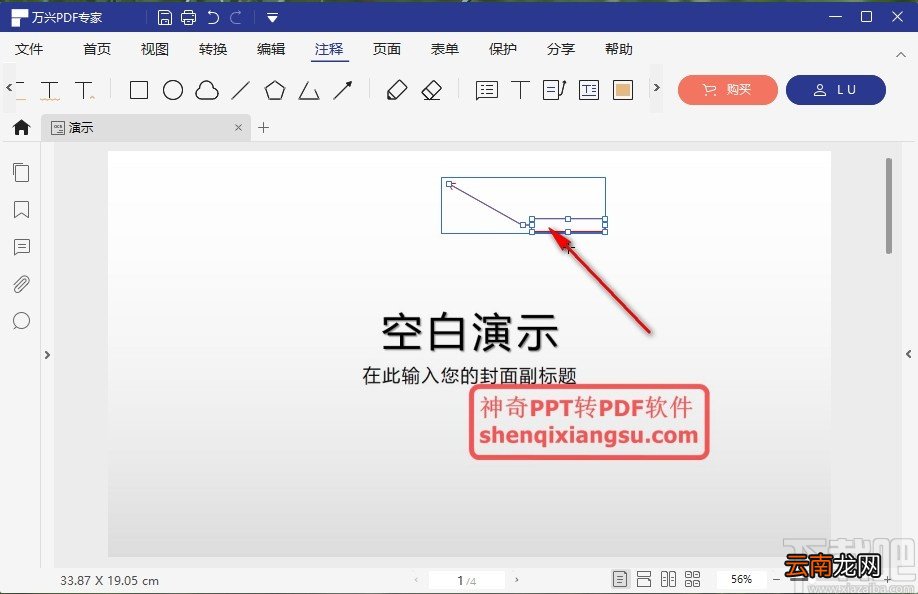The image size is (918, 594).
Task: Select the 注释 tab
Action: pos(329,49)
